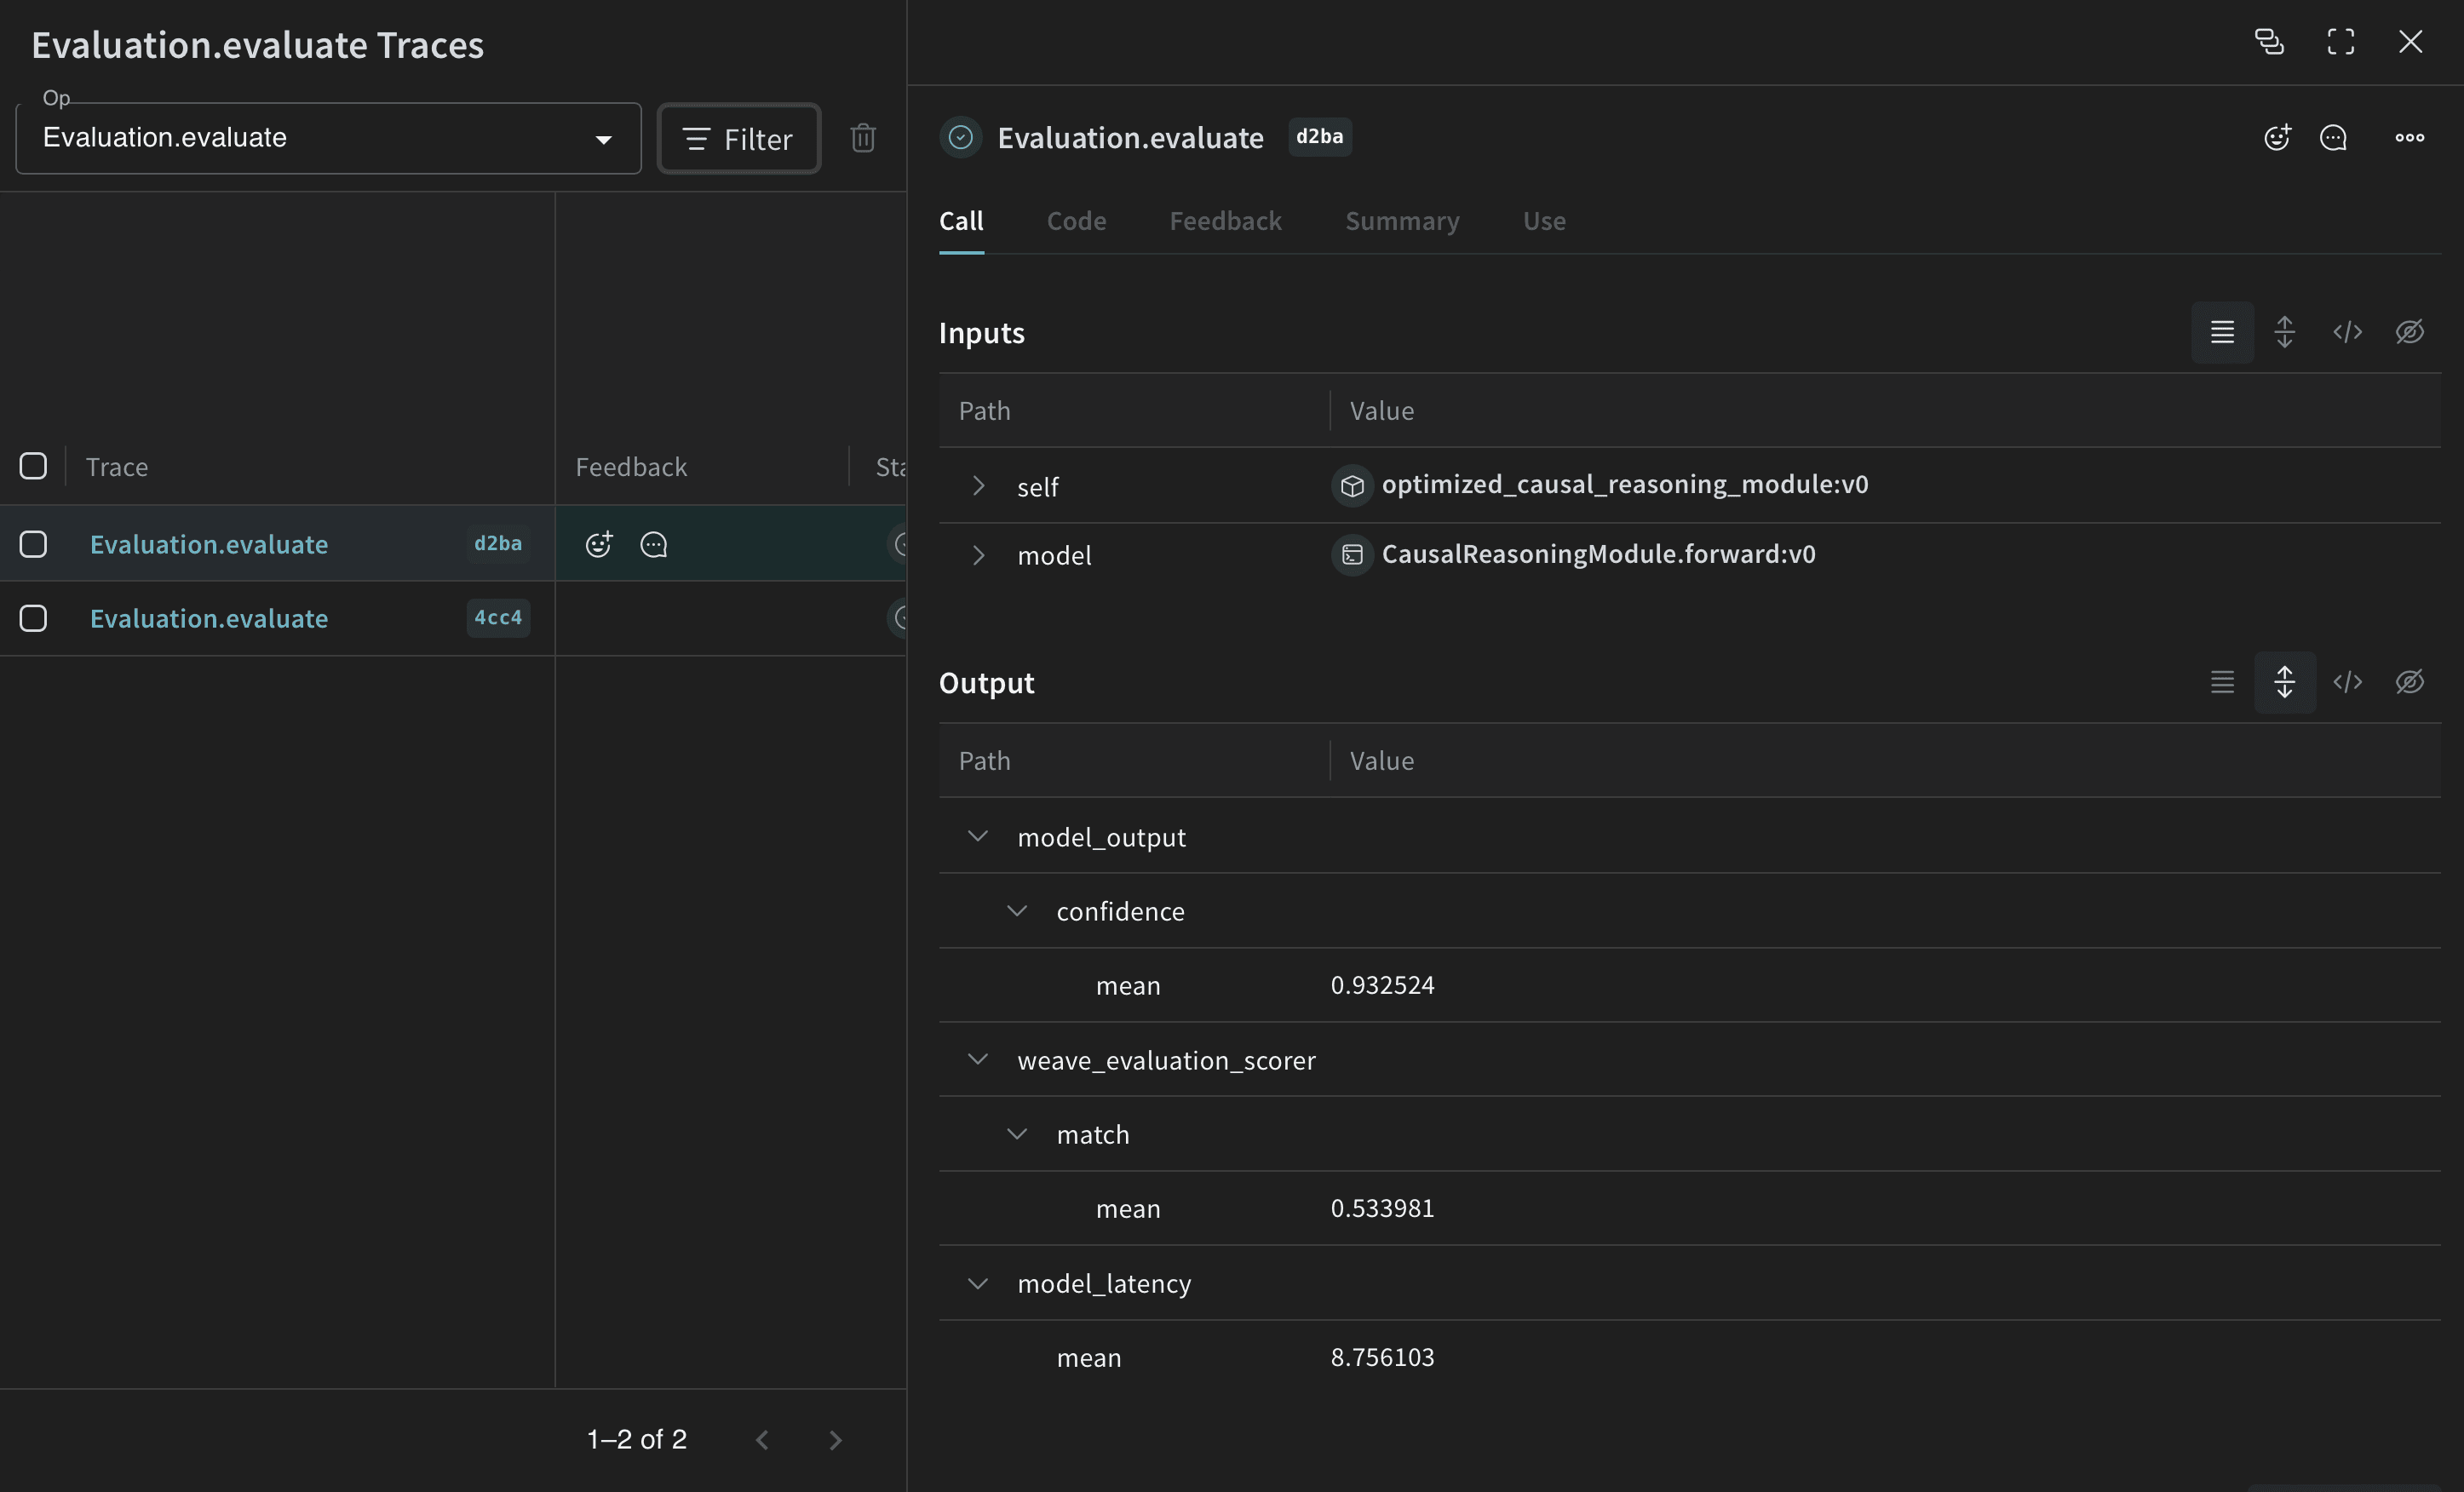This screenshot has height=1492, width=2464.
Task: Click the Feedback column header
Action: (x=631, y=467)
